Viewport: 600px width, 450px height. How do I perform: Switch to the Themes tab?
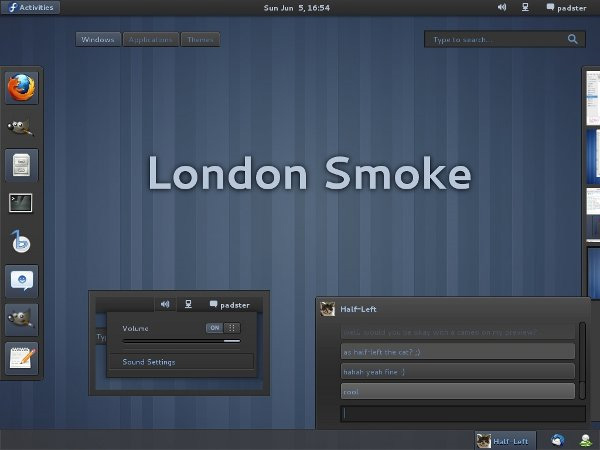[x=200, y=40]
